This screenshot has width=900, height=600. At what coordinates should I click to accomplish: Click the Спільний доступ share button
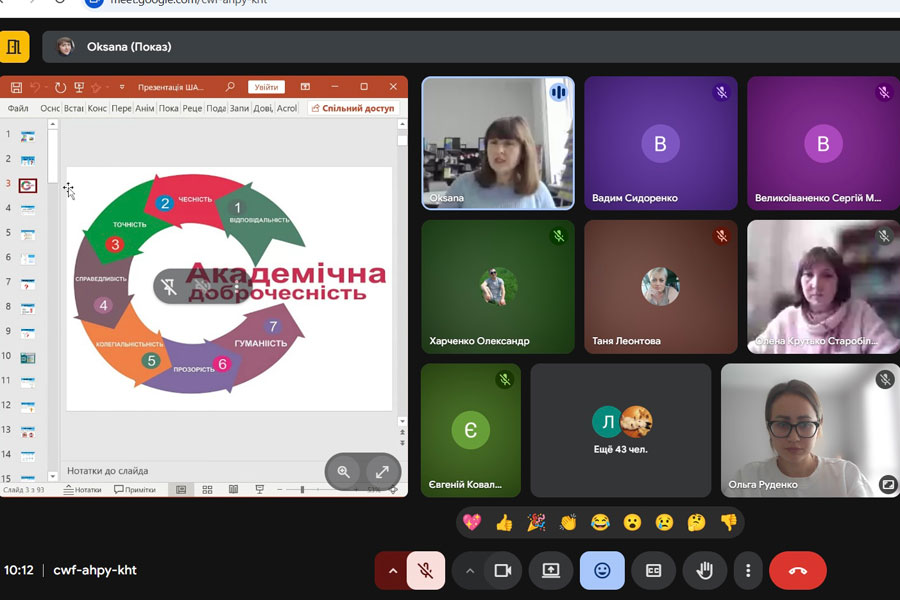[x=353, y=108]
